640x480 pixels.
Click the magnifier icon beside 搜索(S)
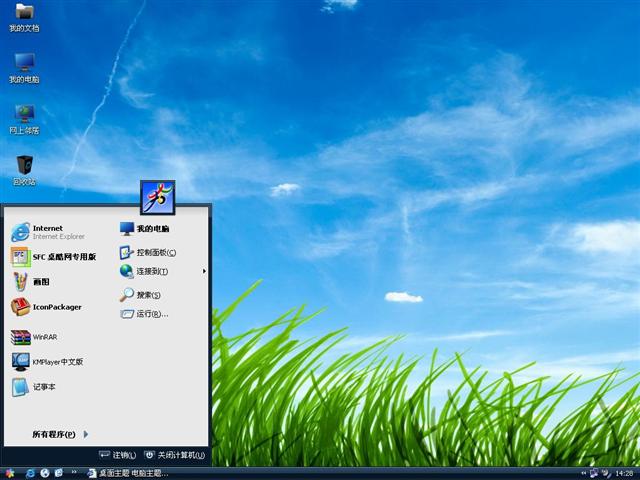tap(127, 295)
